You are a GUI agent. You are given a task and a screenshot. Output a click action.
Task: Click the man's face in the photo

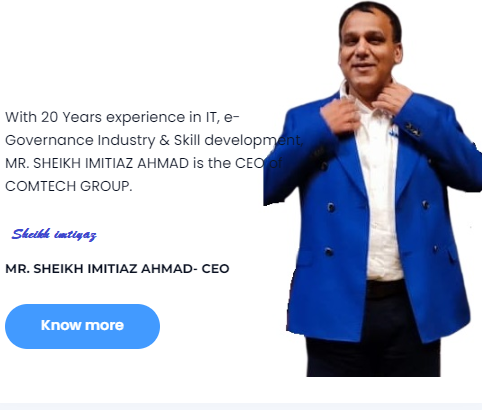(x=370, y=50)
